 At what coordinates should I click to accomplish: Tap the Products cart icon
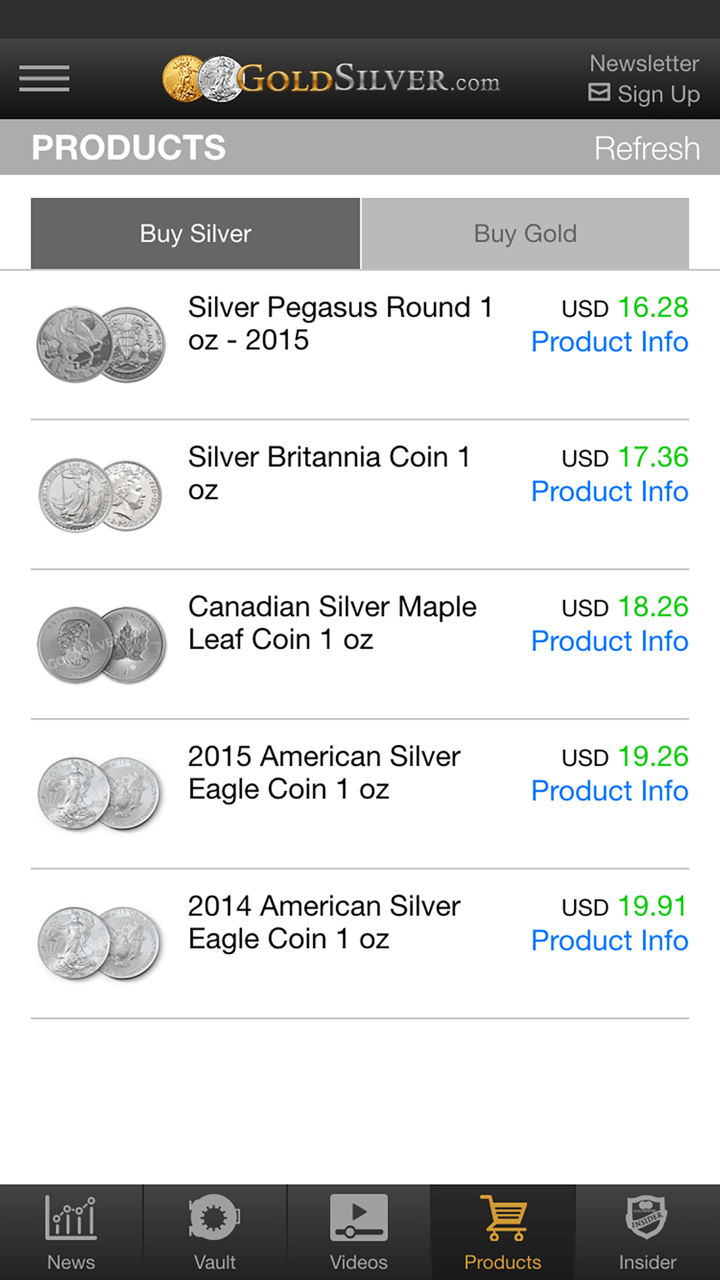(x=503, y=1218)
